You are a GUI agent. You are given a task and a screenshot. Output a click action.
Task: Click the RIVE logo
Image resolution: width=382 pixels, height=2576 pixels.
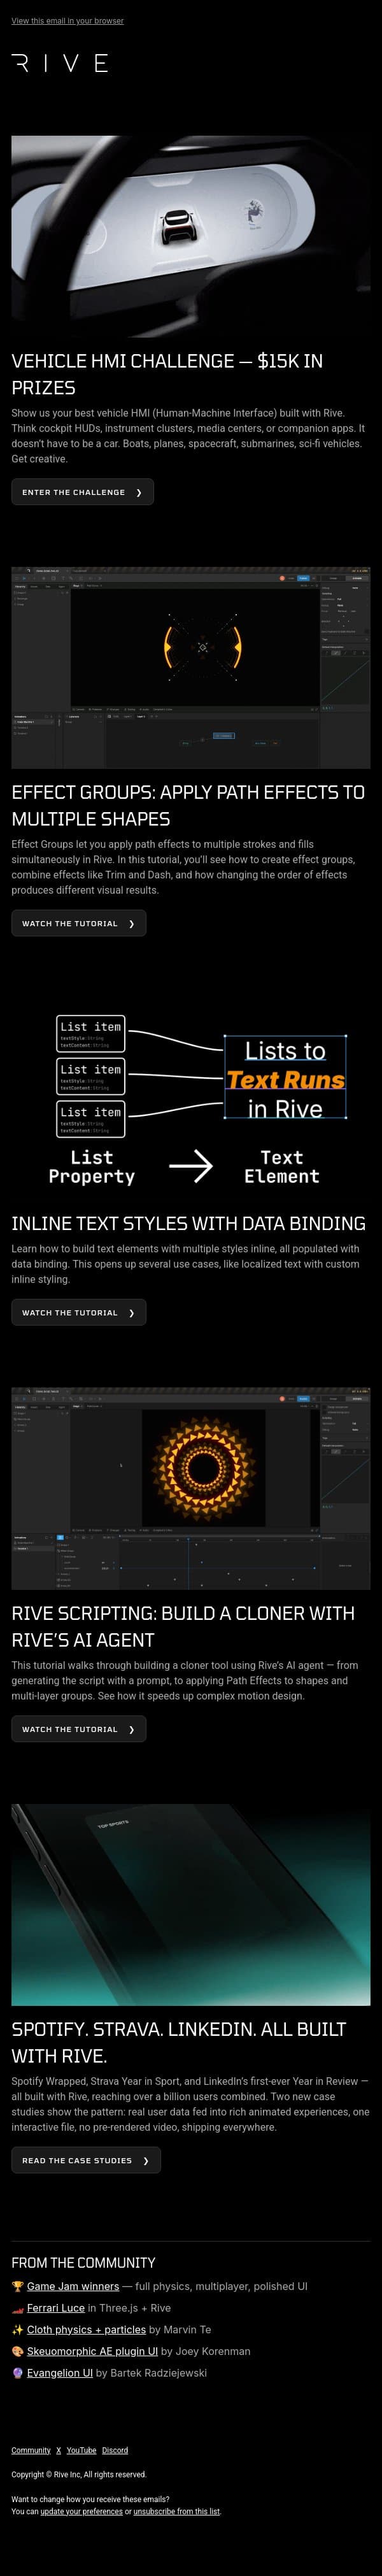tap(59, 63)
